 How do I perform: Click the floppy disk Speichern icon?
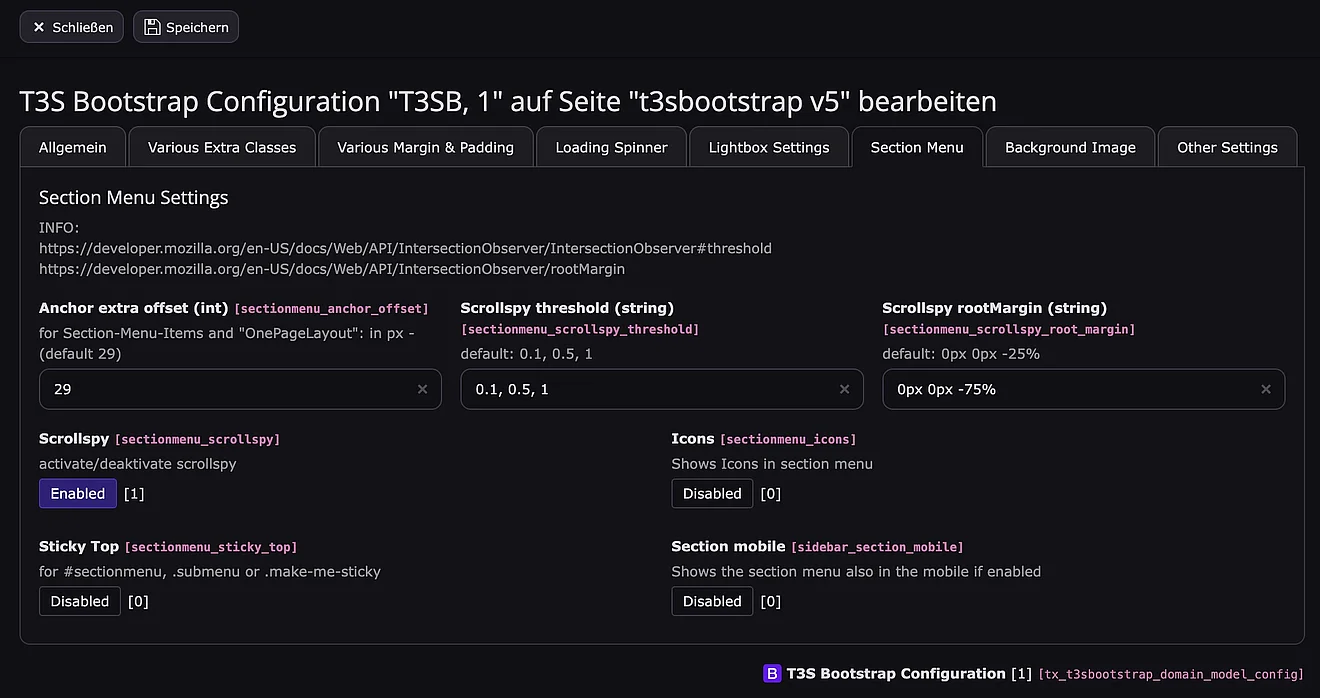click(152, 27)
